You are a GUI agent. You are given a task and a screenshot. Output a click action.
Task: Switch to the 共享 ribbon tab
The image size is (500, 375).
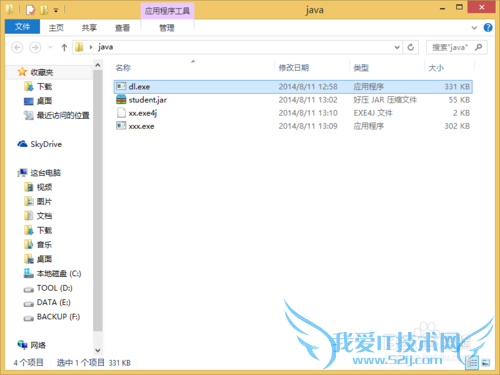89,28
